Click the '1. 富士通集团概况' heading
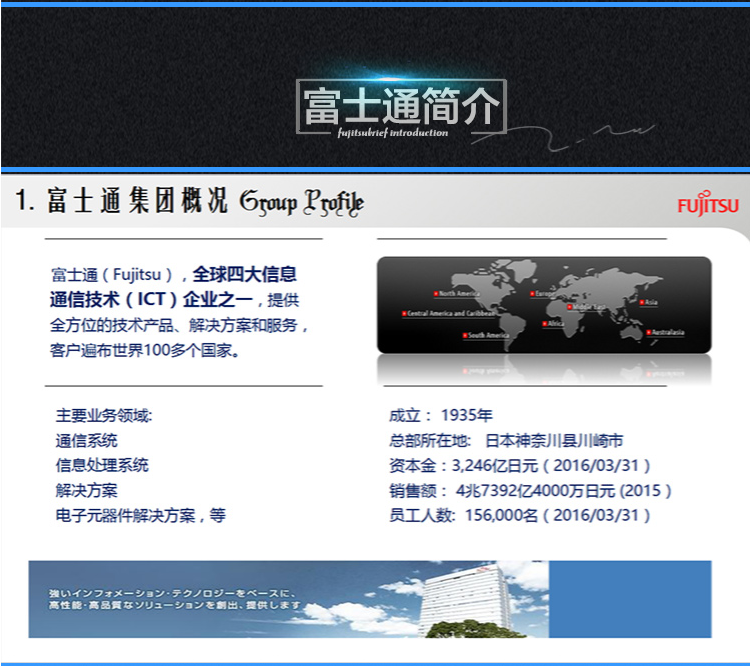 (121, 200)
